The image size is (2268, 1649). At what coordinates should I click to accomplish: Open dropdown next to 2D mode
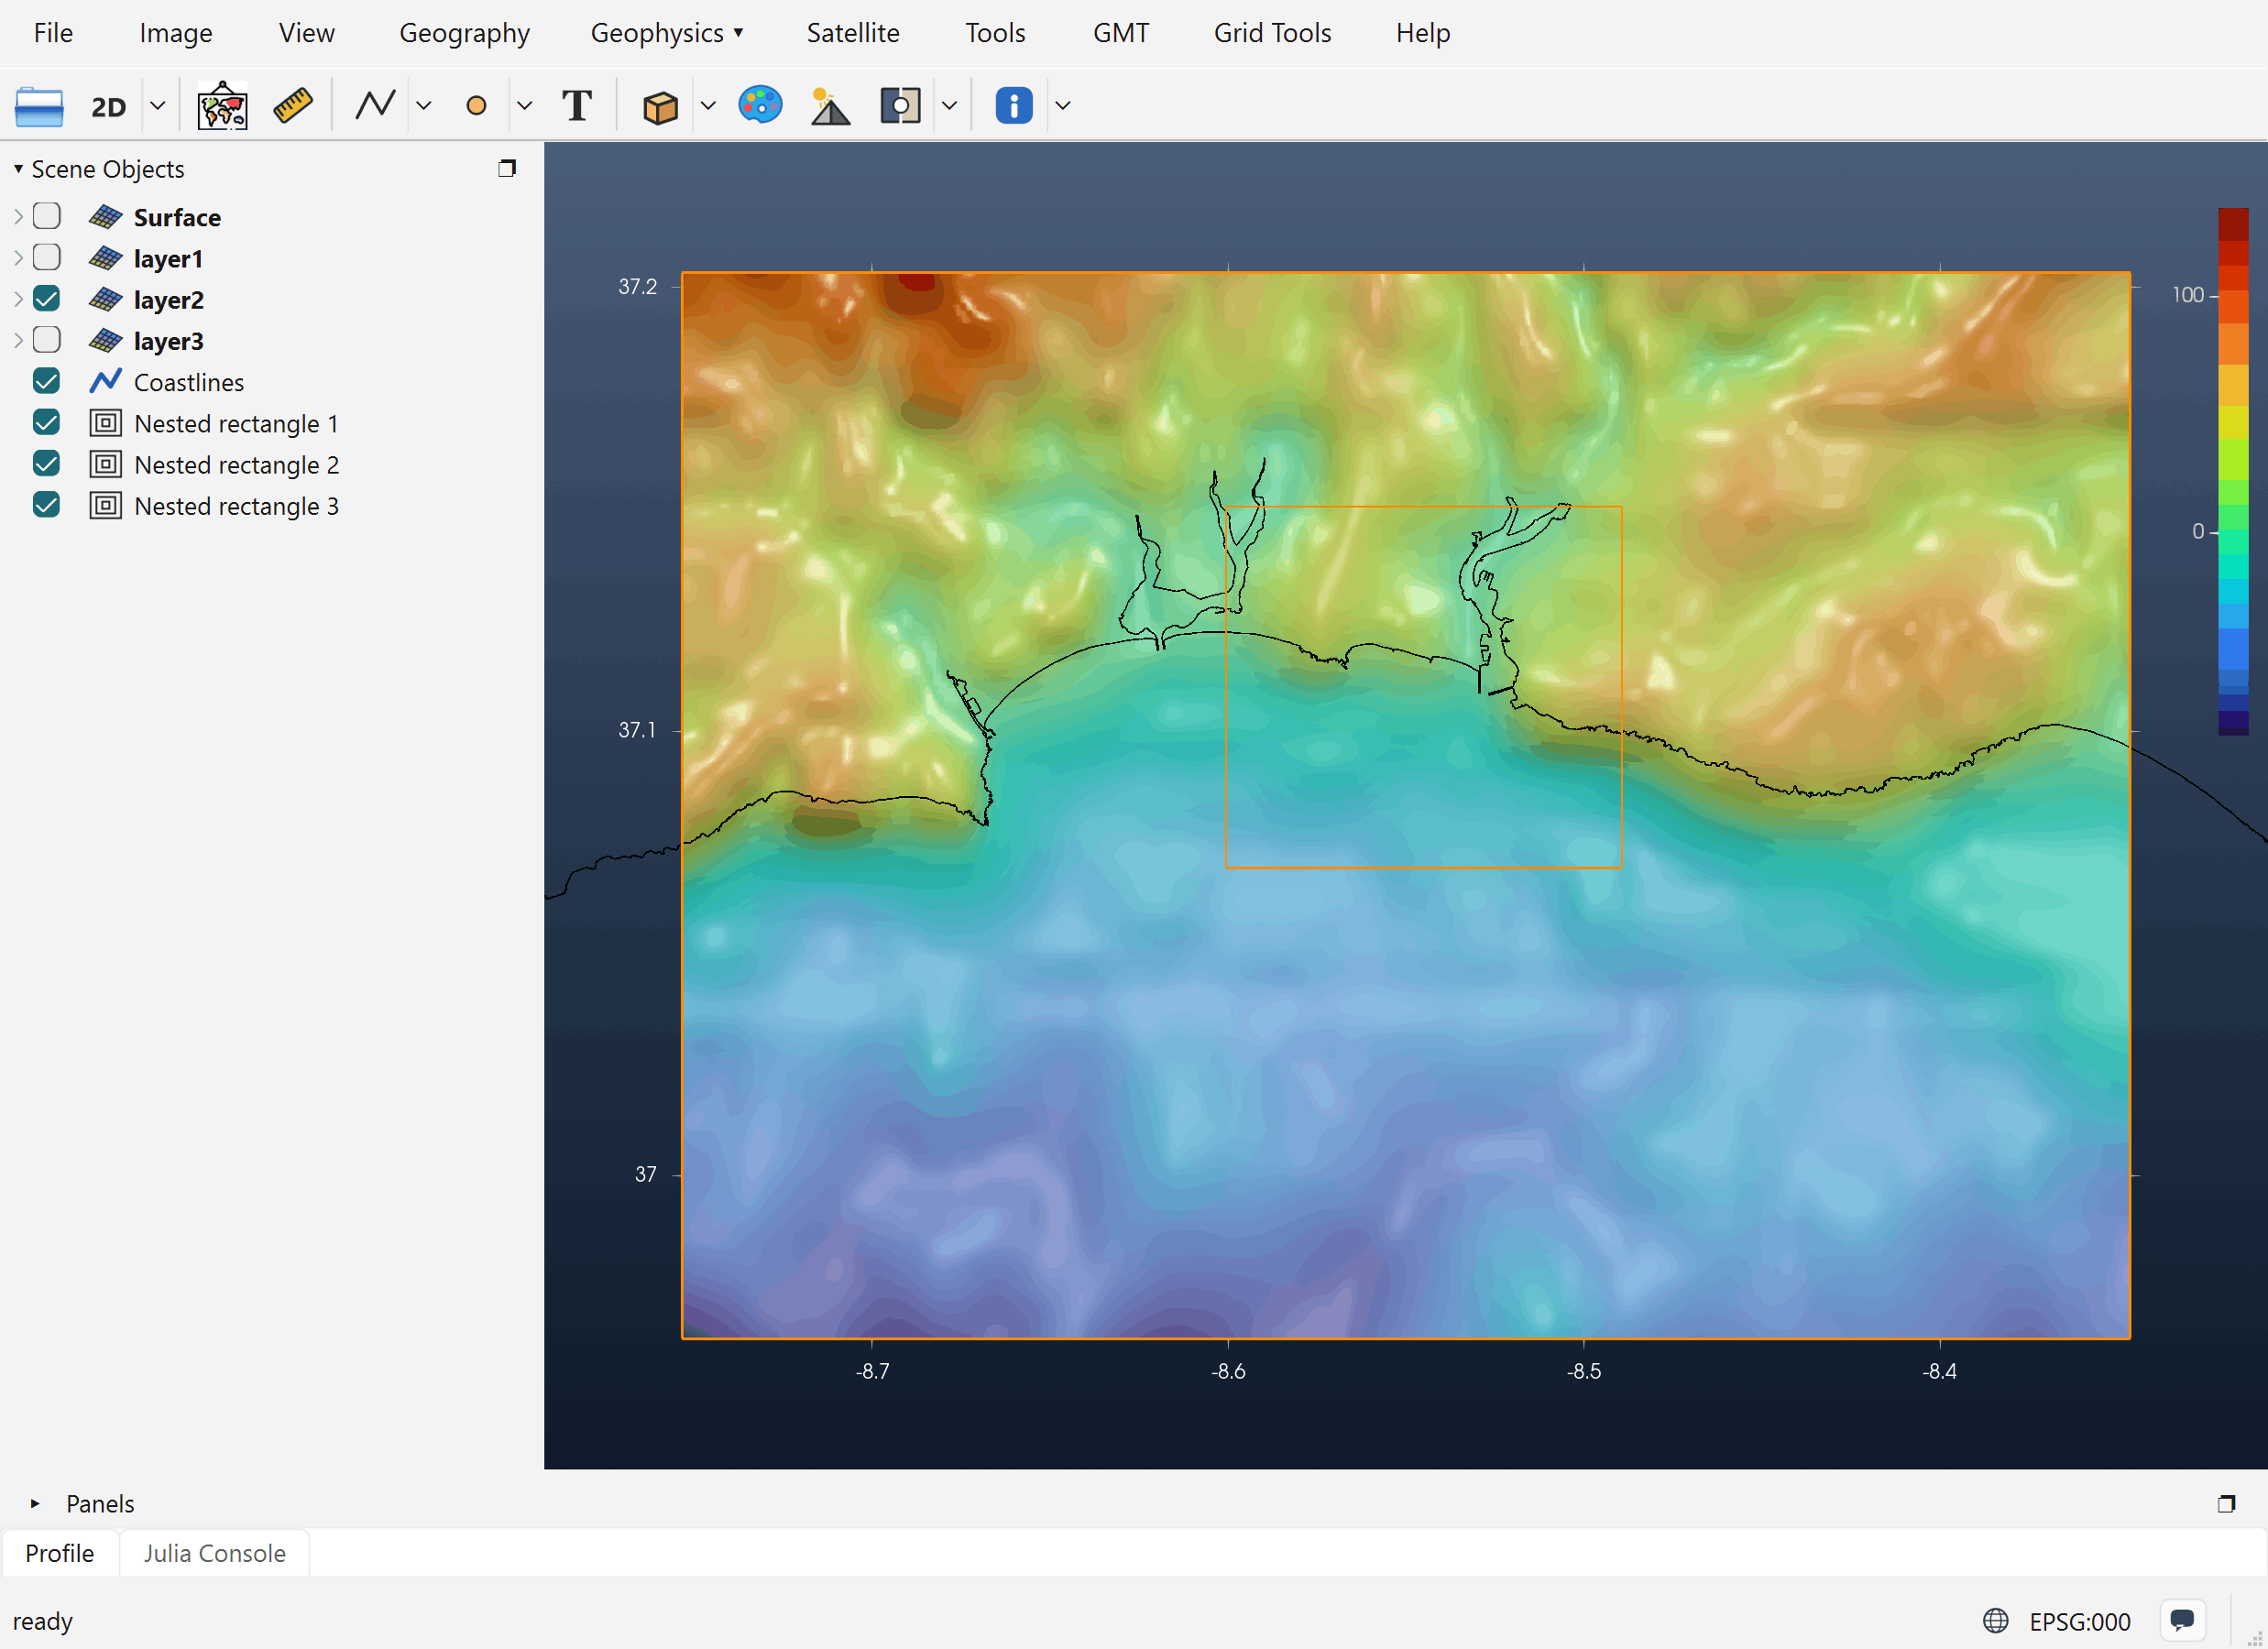click(157, 105)
